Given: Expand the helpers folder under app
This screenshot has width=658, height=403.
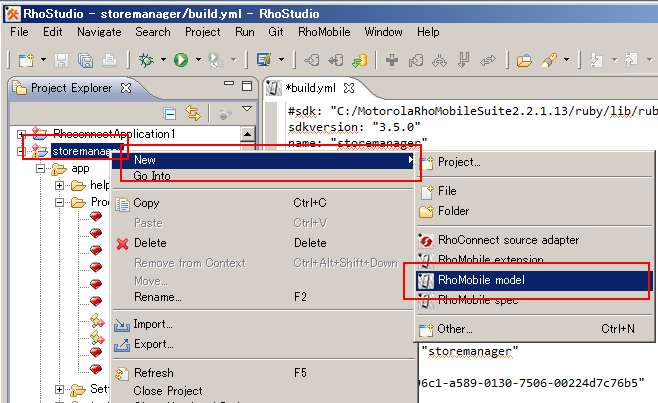Looking at the screenshot, I should [60, 185].
